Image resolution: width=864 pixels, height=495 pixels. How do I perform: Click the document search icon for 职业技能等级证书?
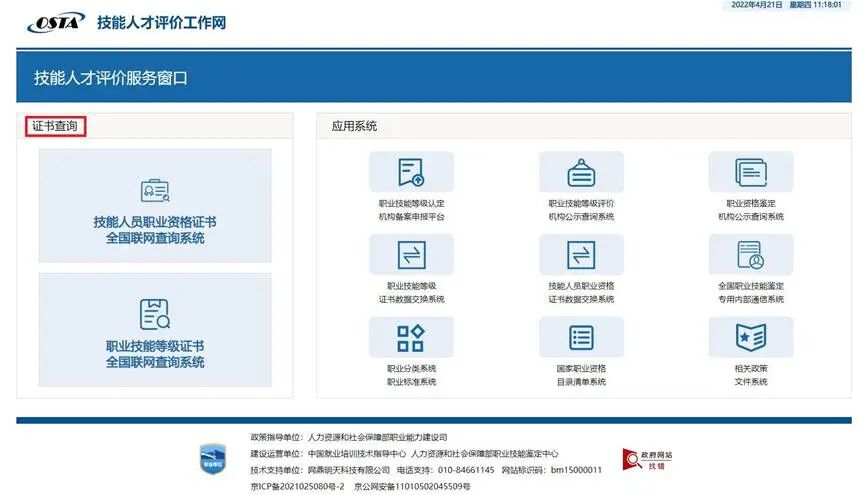pos(155,314)
